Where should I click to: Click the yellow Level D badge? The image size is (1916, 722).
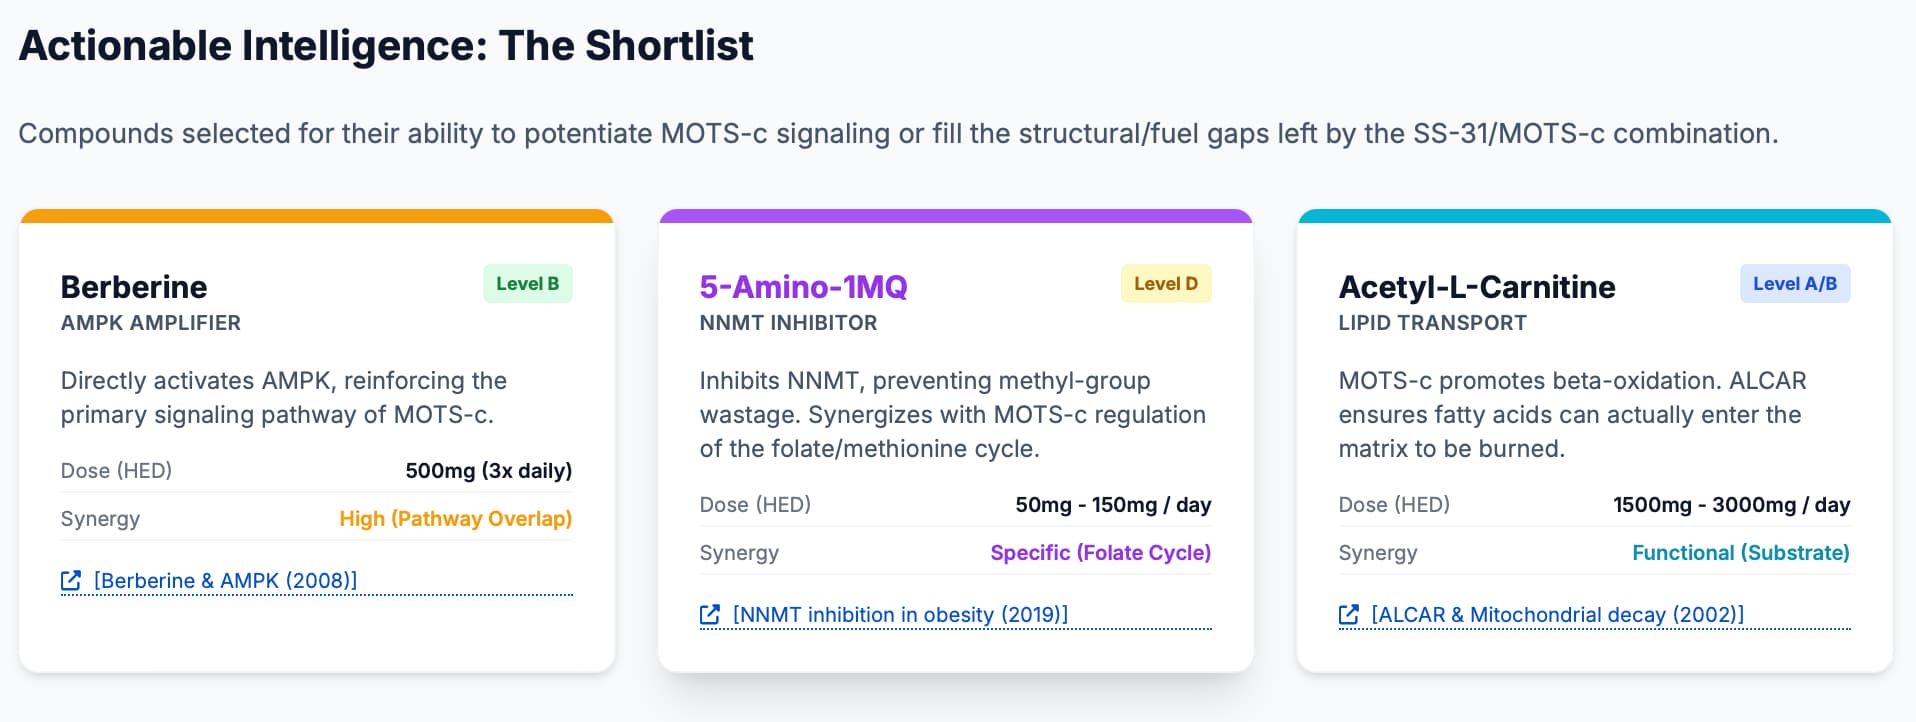point(1165,284)
